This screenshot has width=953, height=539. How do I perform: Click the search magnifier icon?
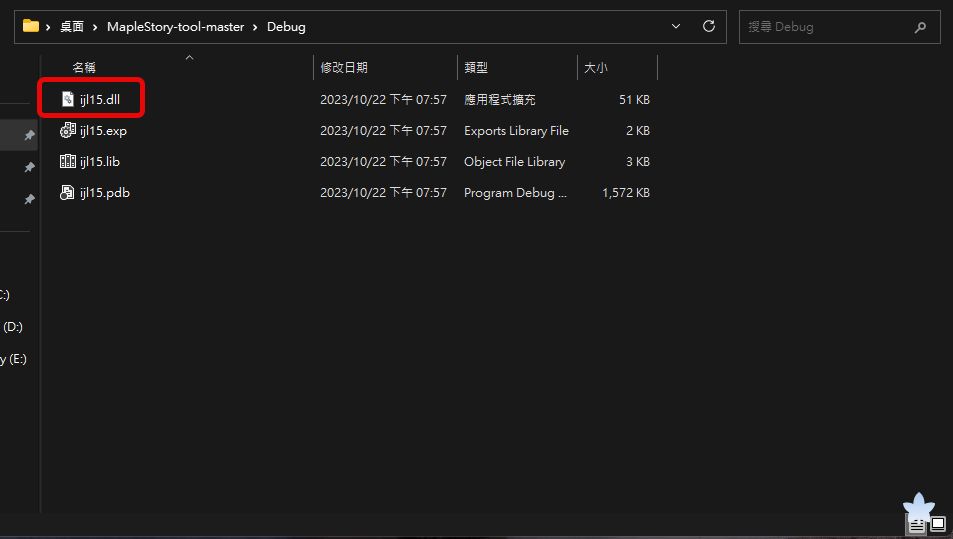pos(920,27)
